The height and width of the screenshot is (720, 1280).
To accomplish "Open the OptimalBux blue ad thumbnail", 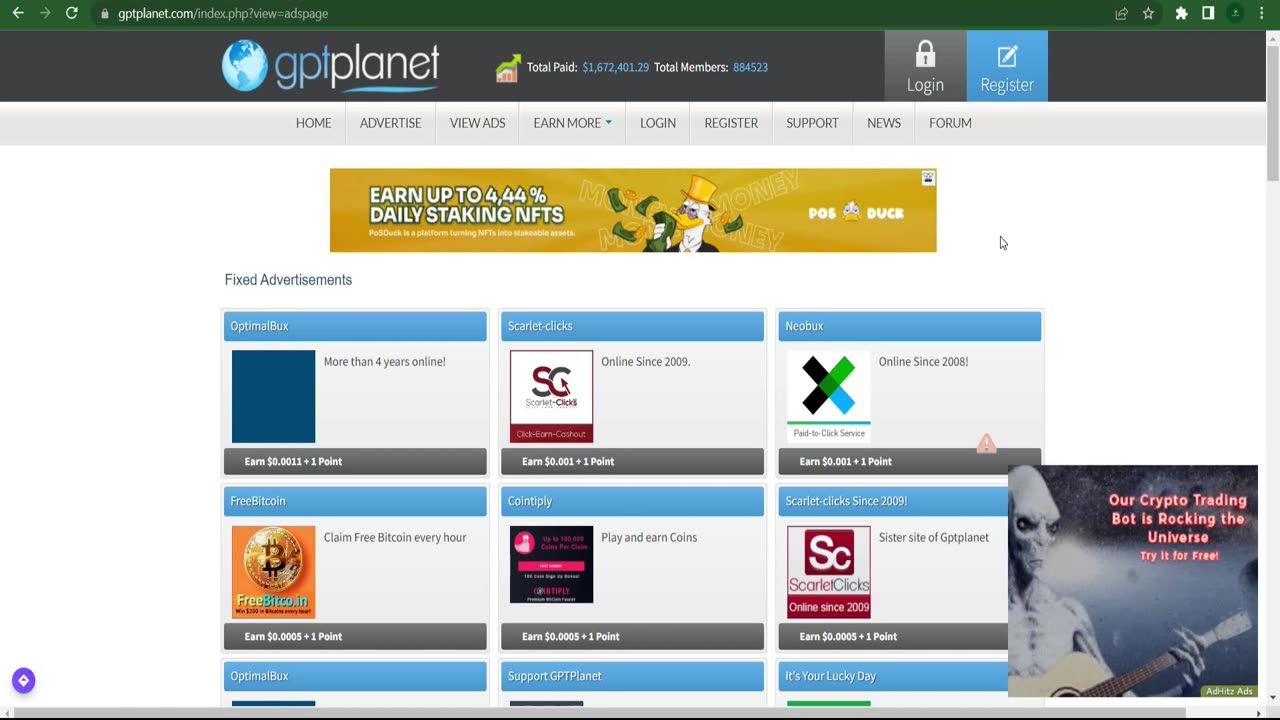I will point(273,396).
